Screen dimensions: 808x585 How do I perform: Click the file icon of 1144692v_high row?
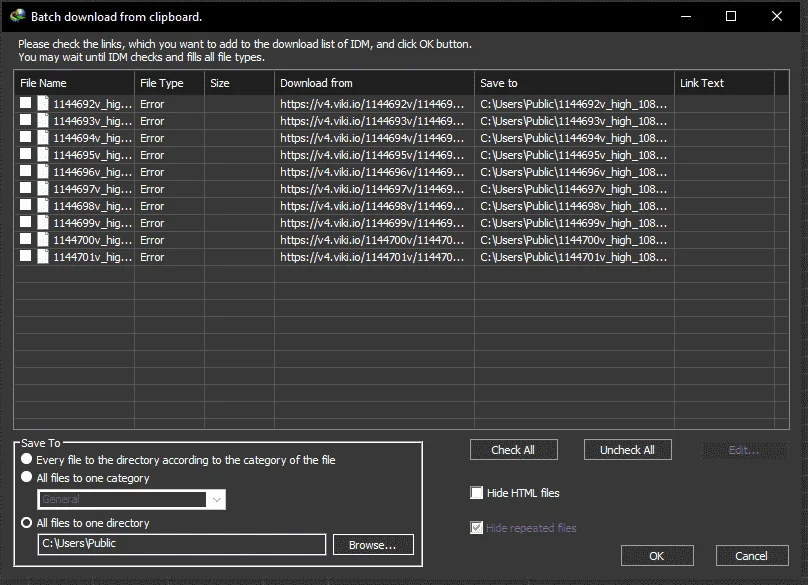(x=43, y=104)
